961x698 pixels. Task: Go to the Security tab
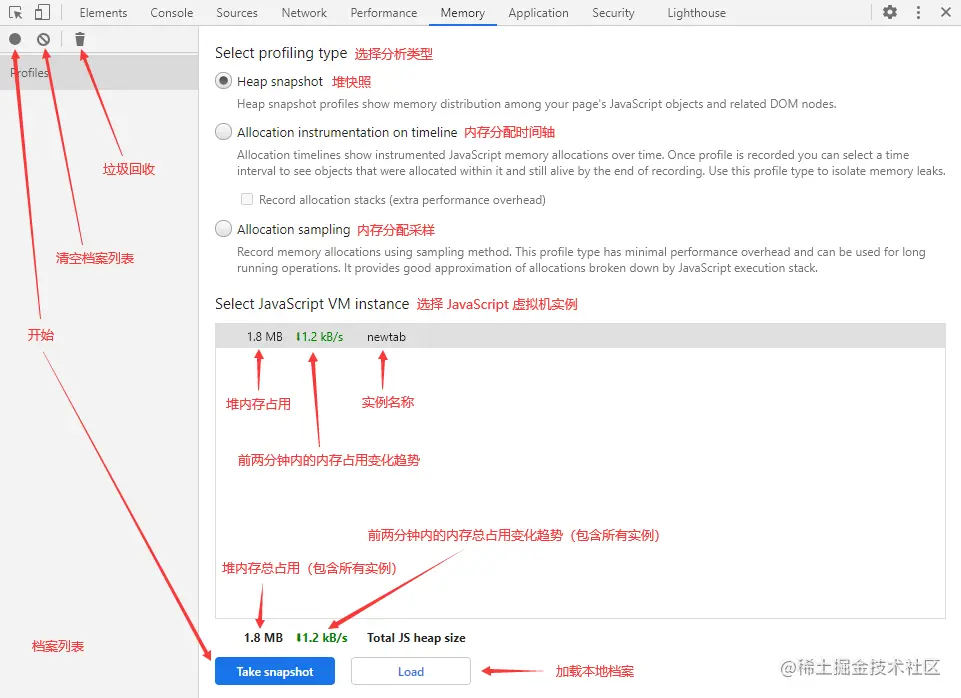click(613, 13)
